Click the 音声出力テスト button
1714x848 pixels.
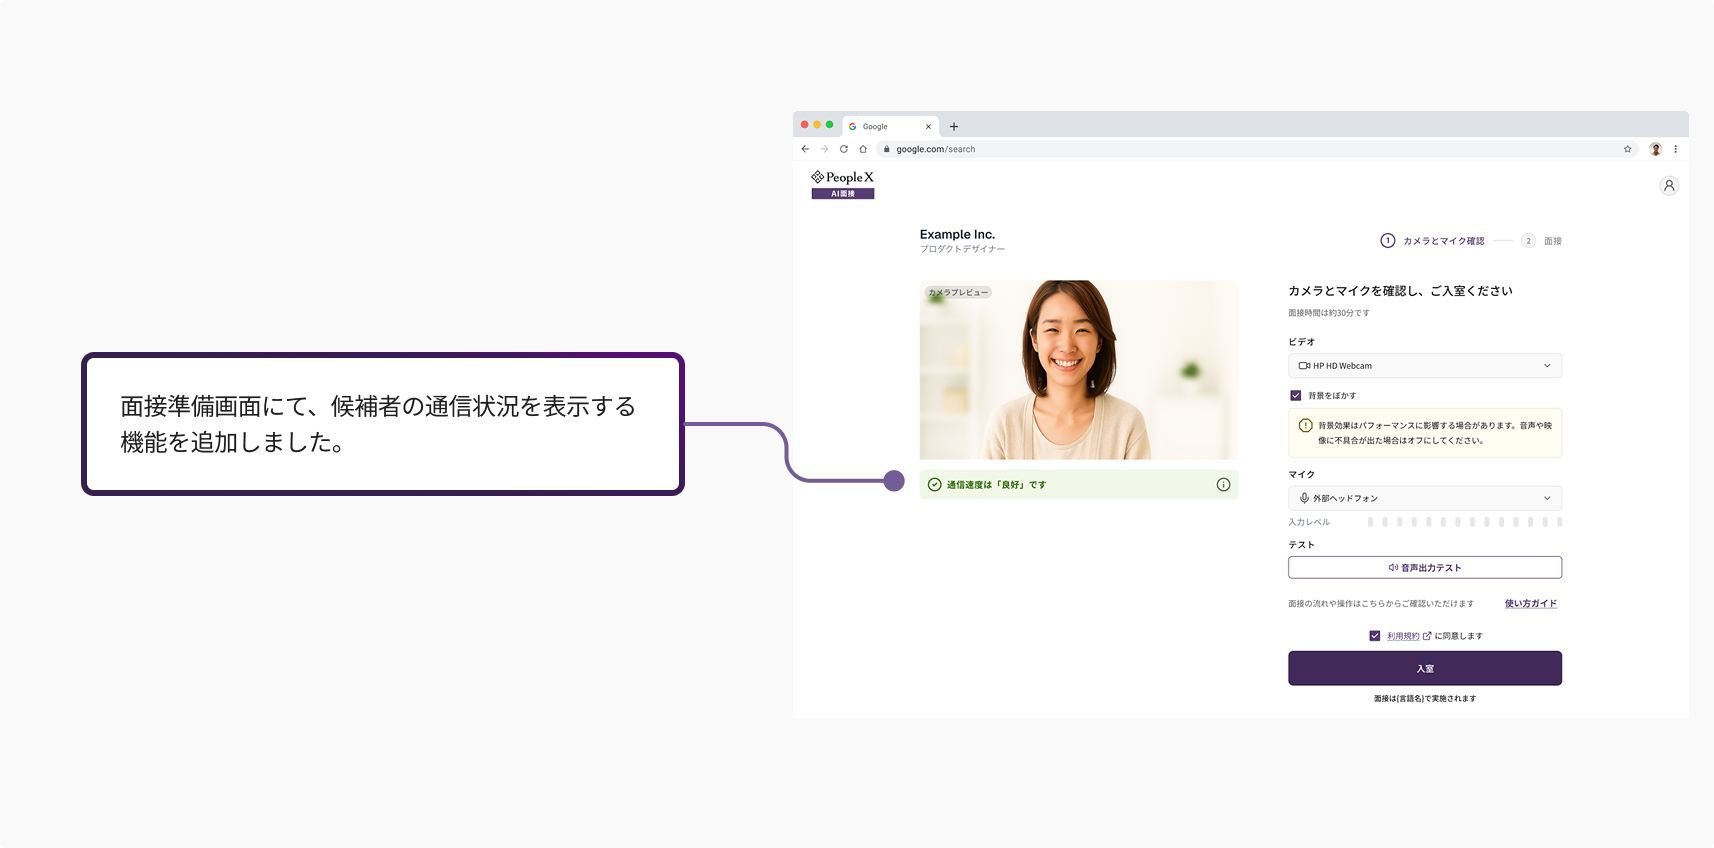pyautogui.click(x=1425, y=568)
